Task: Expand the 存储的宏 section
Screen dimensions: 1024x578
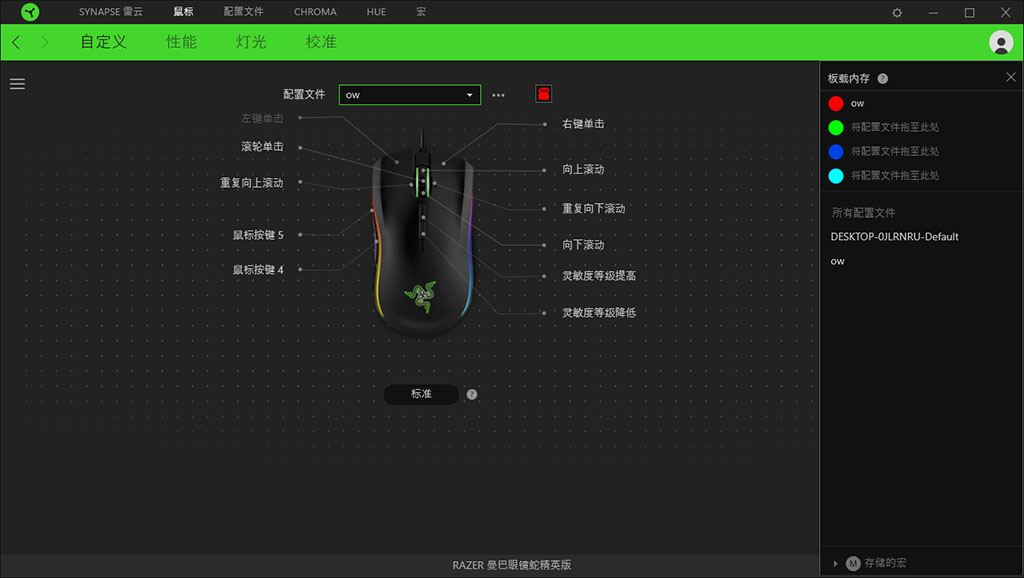Action: (x=835, y=563)
